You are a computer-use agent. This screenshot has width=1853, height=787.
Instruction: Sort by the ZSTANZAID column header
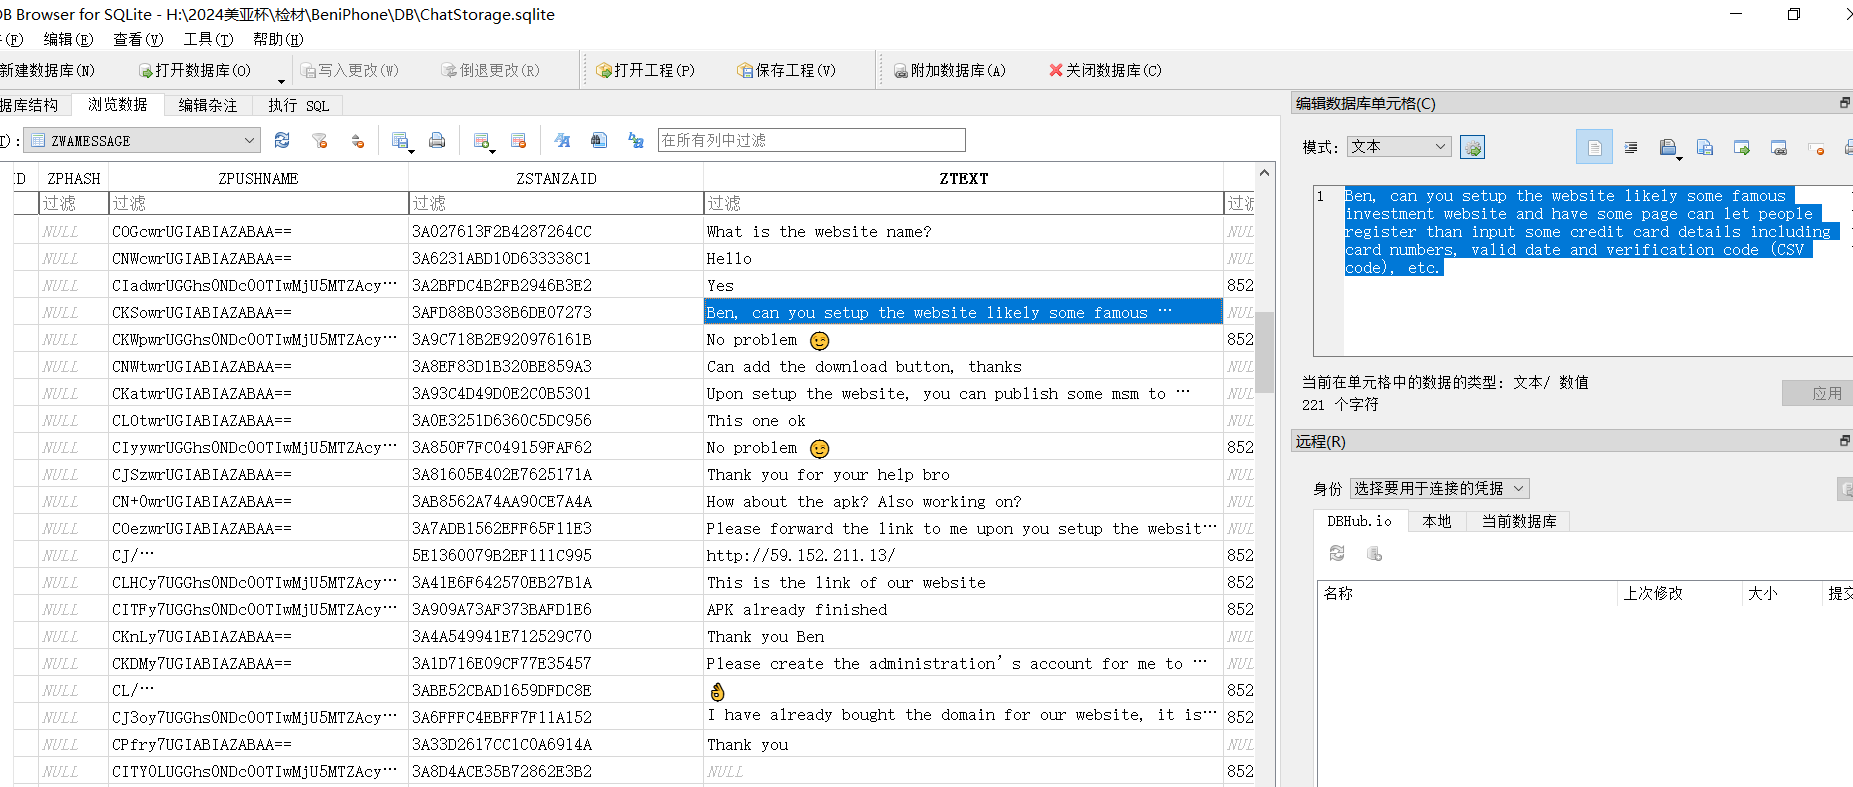[556, 178]
